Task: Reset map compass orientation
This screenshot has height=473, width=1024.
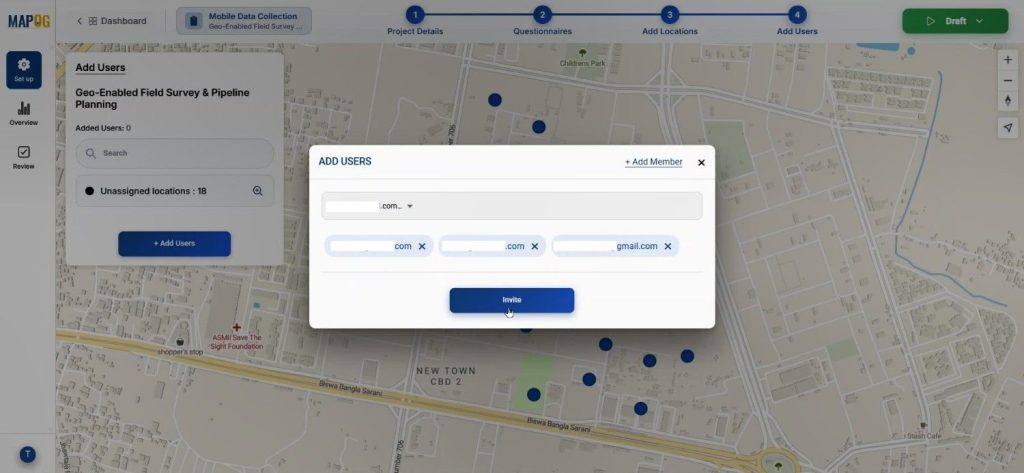Action: click(x=1008, y=101)
